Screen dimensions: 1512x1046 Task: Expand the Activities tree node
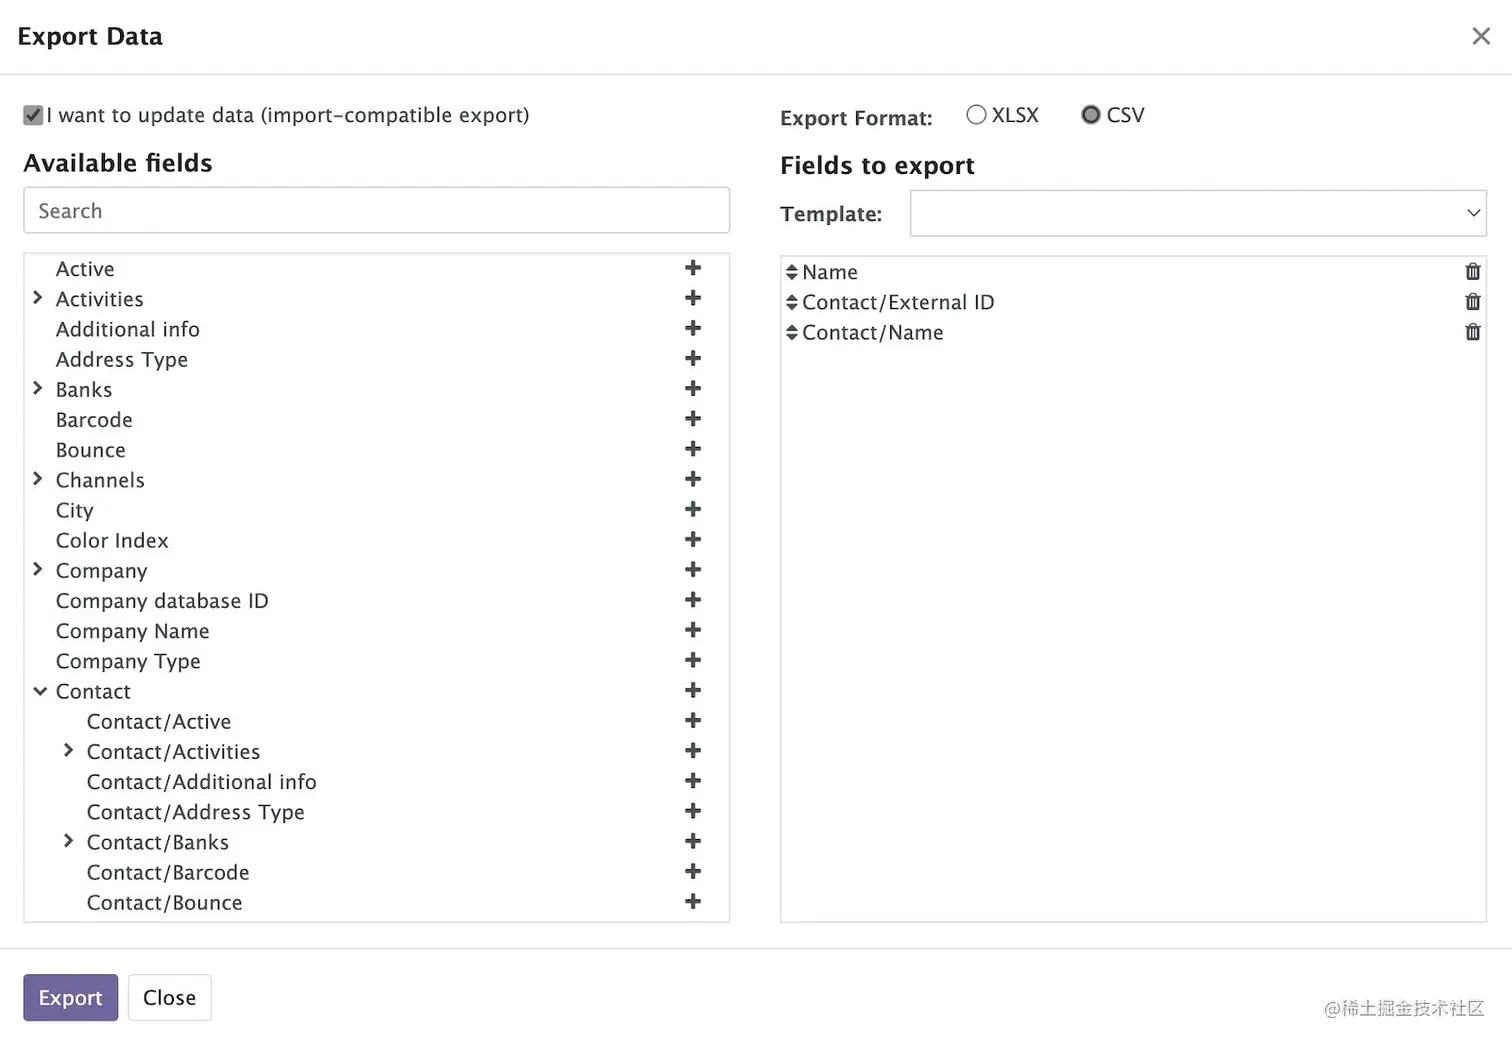coord(38,298)
